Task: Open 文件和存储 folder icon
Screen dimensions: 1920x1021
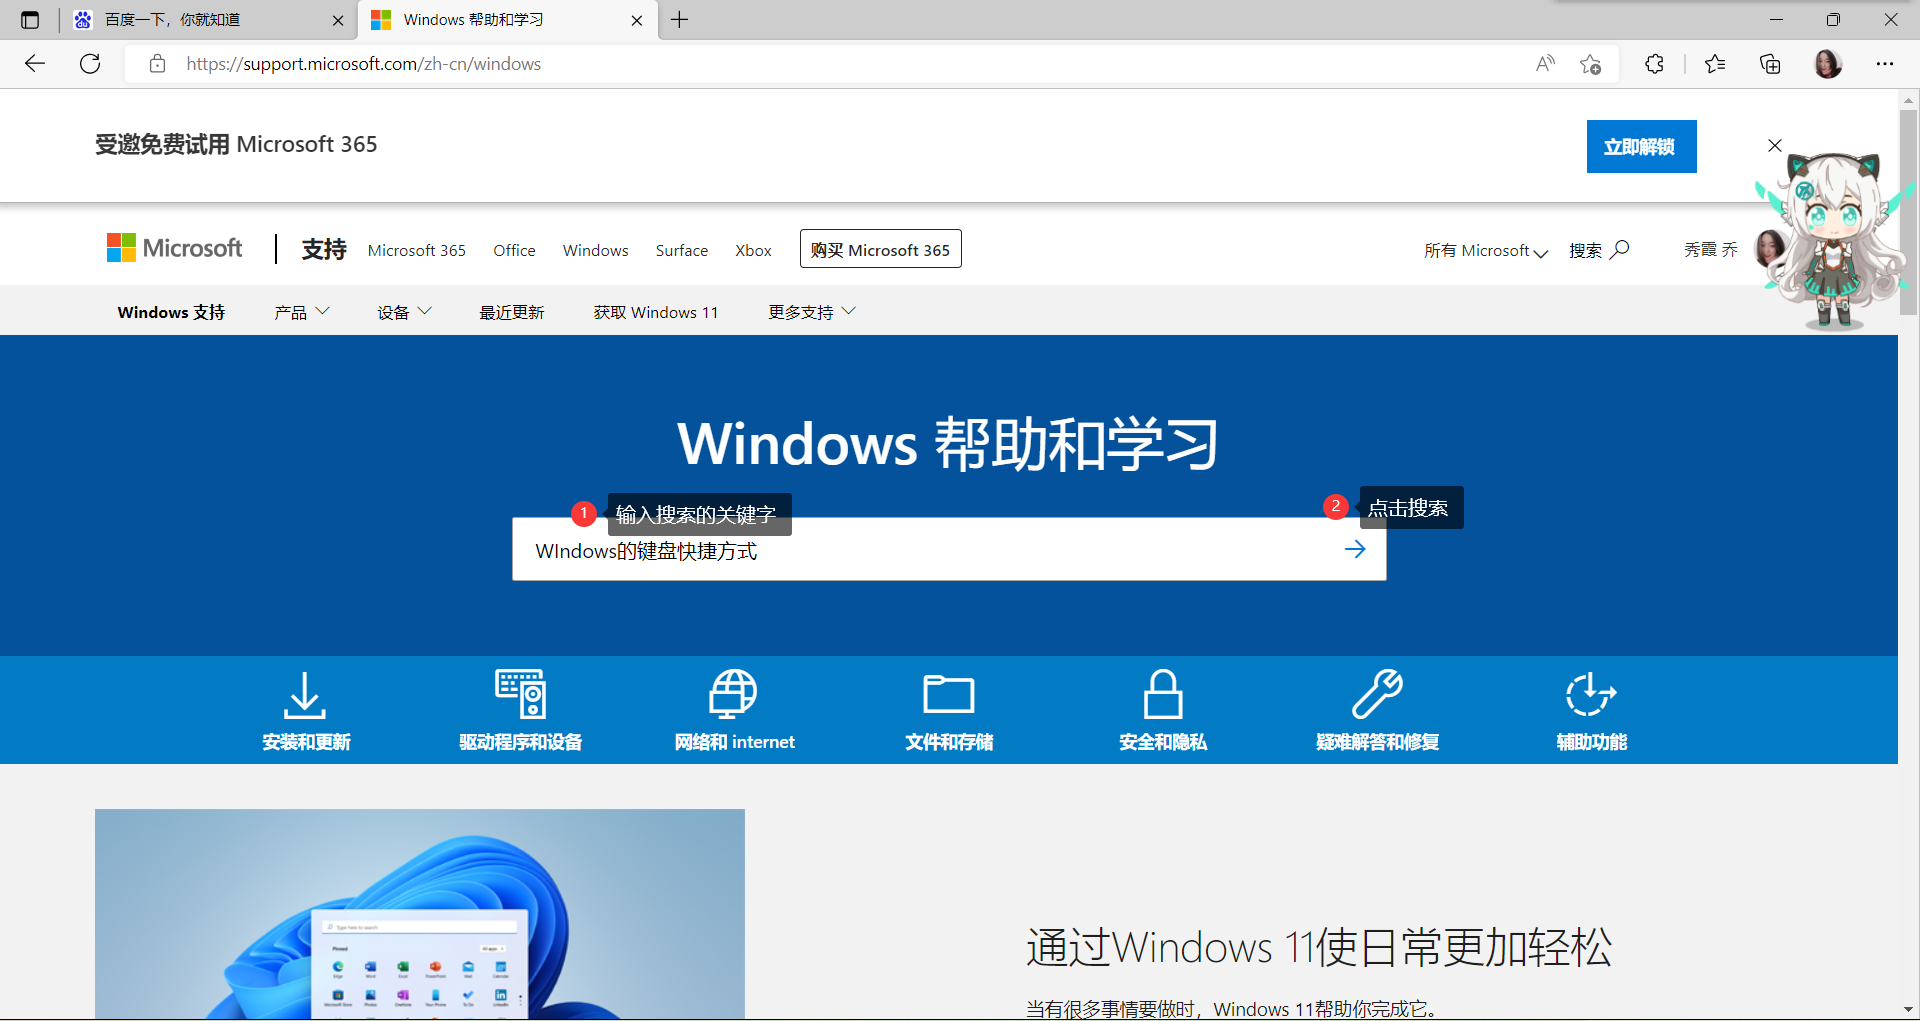Action: point(949,694)
